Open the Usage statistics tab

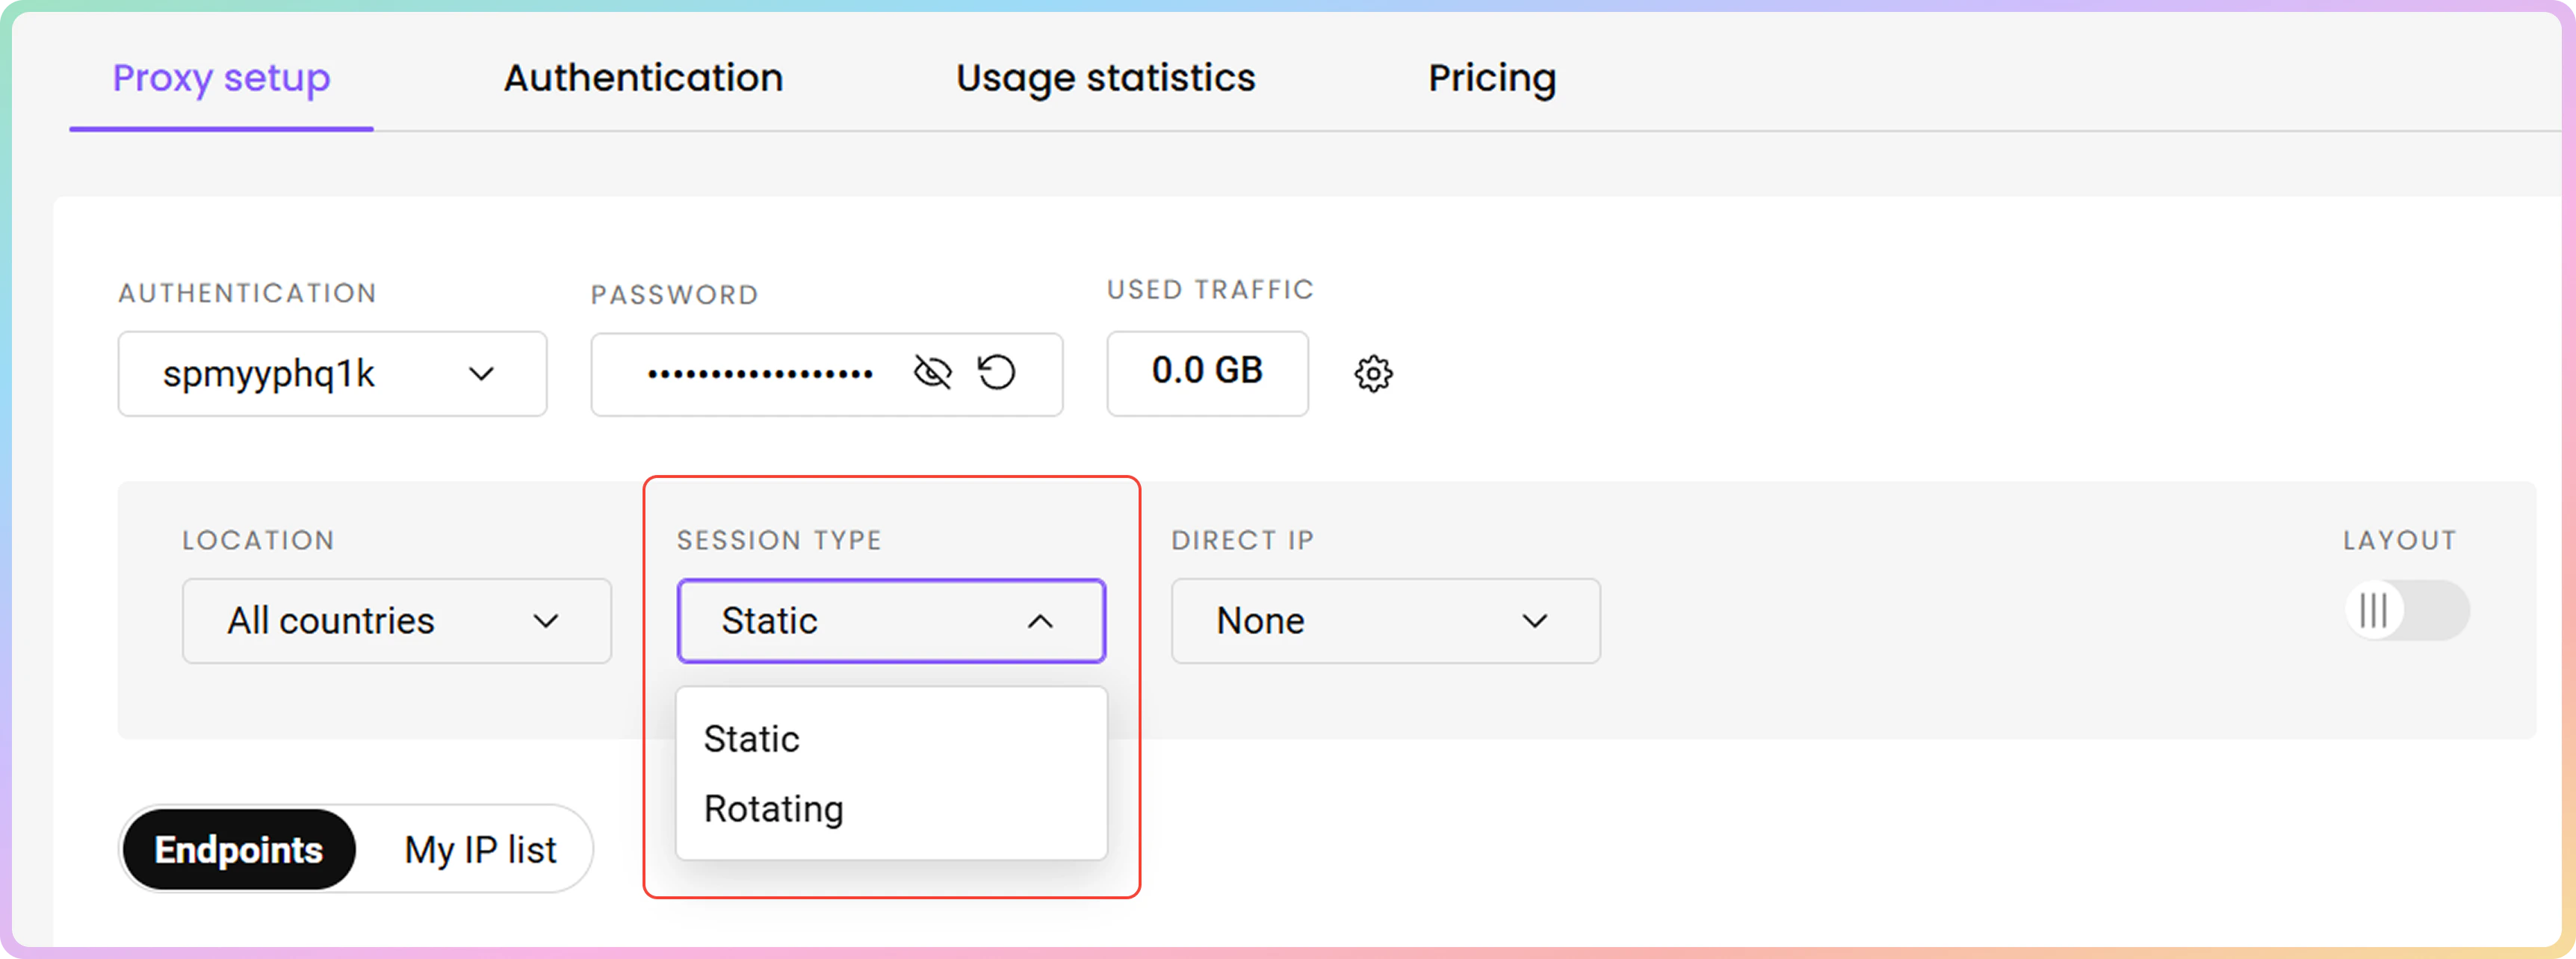[x=1105, y=78]
